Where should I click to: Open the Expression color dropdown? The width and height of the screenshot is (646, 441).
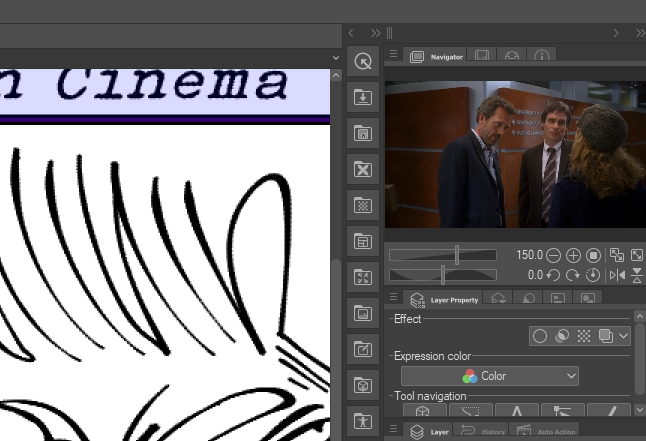click(x=490, y=376)
